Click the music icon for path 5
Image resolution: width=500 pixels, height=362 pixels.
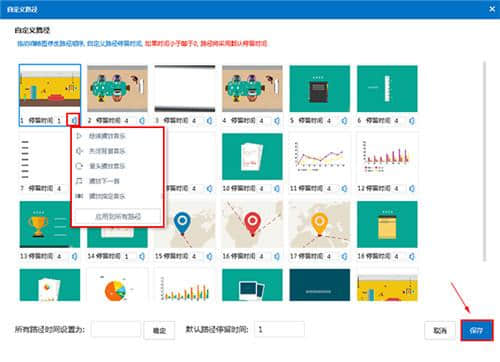pyautogui.click(x=344, y=121)
